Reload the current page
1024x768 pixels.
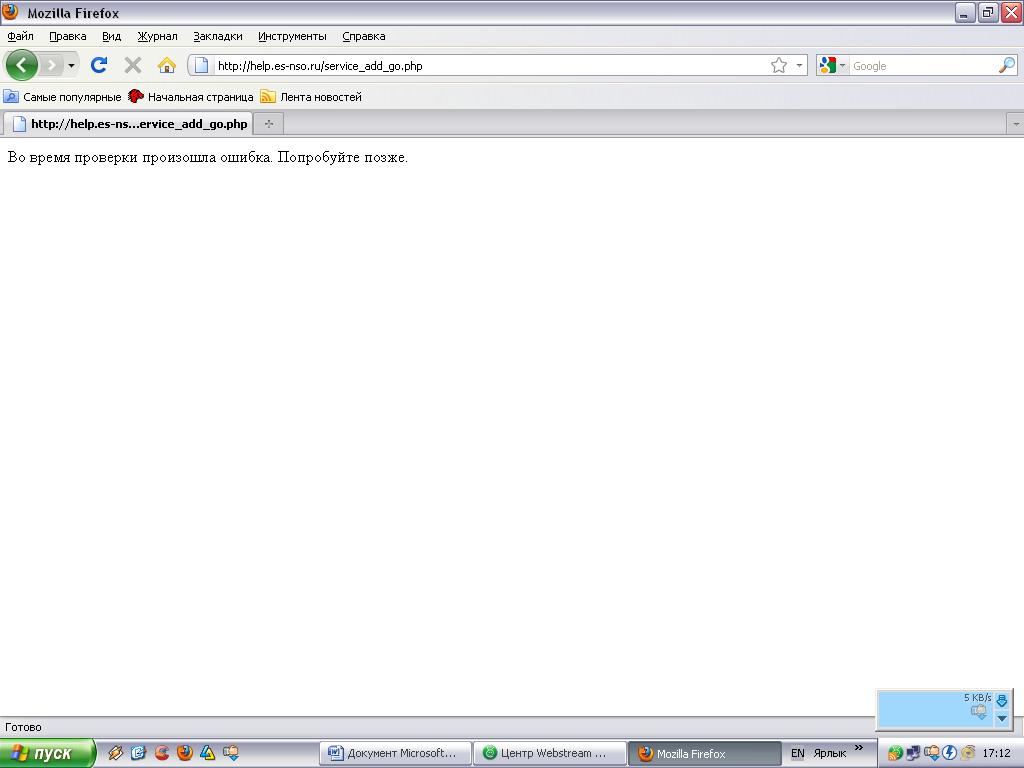click(x=99, y=65)
